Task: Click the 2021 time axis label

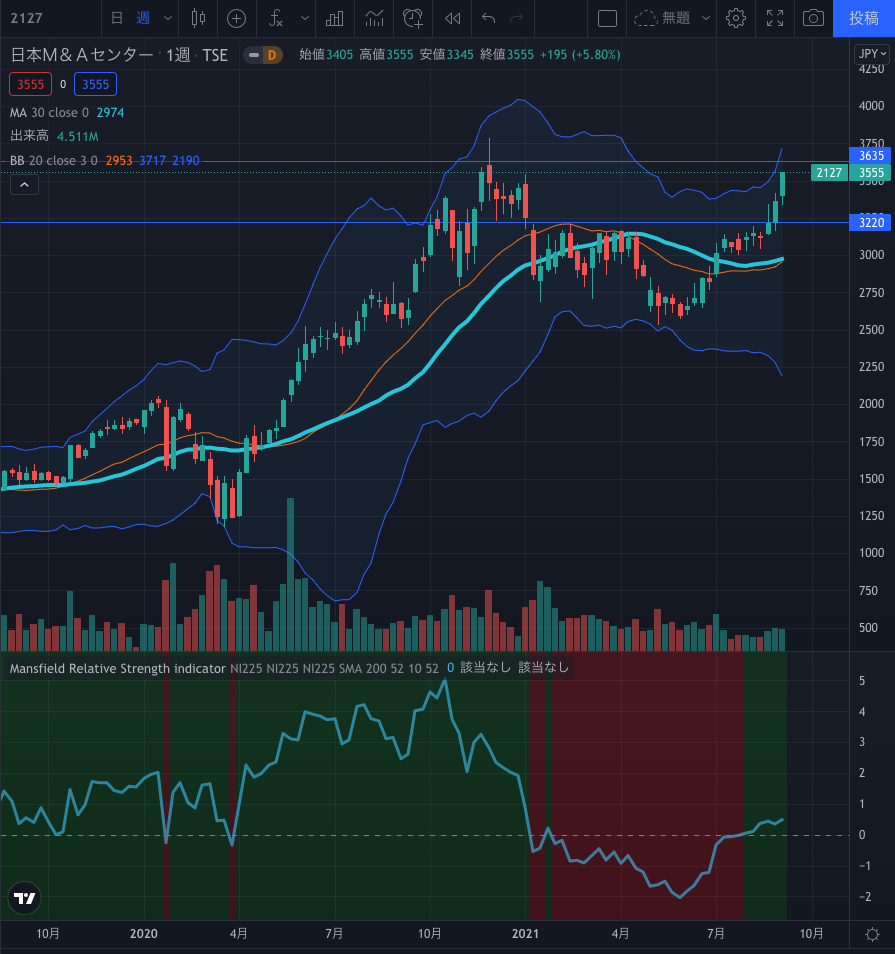Action: tap(525, 933)
